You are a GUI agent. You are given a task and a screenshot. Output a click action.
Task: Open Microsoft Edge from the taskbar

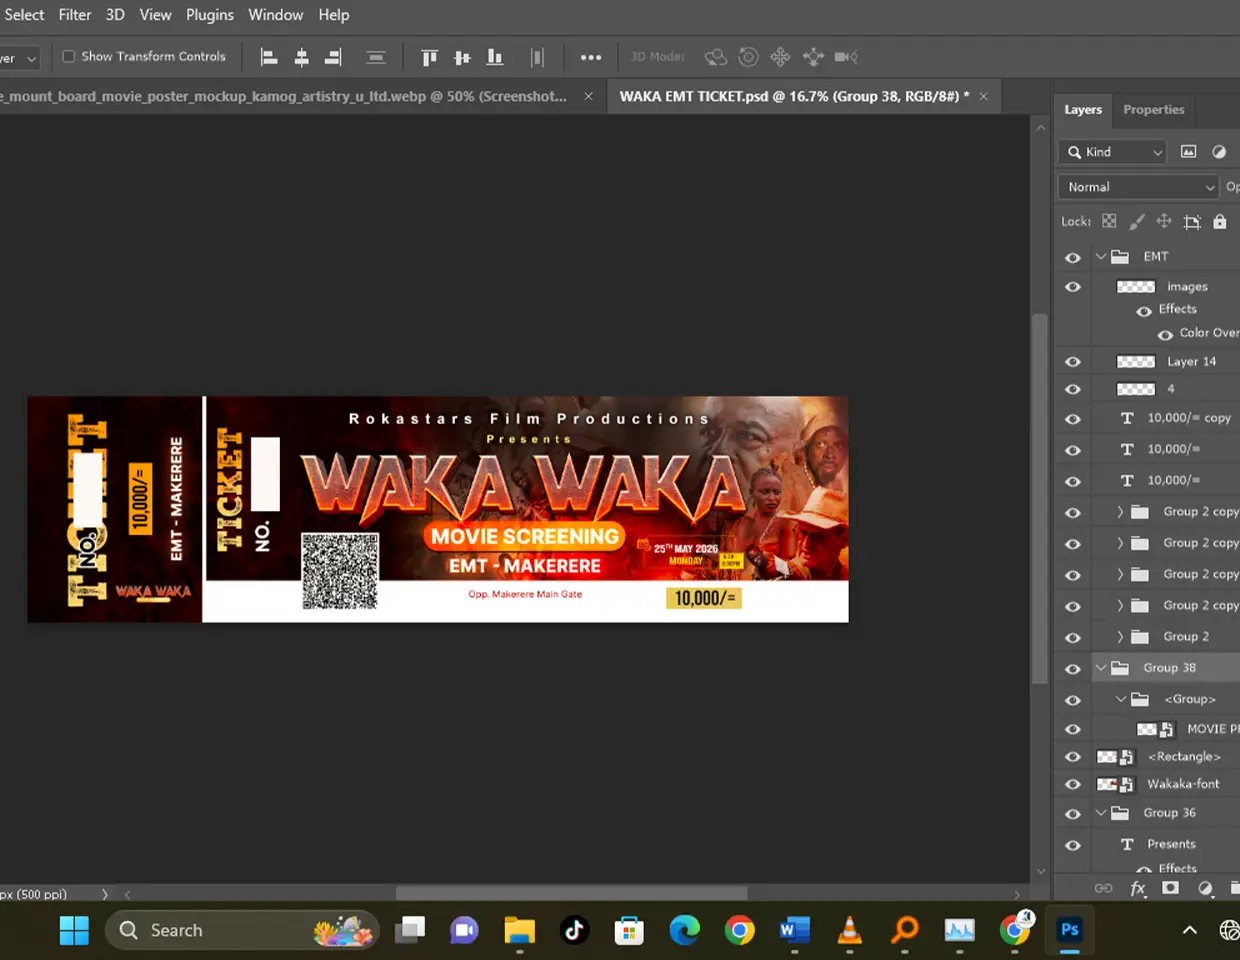click(x=684, y=930)
